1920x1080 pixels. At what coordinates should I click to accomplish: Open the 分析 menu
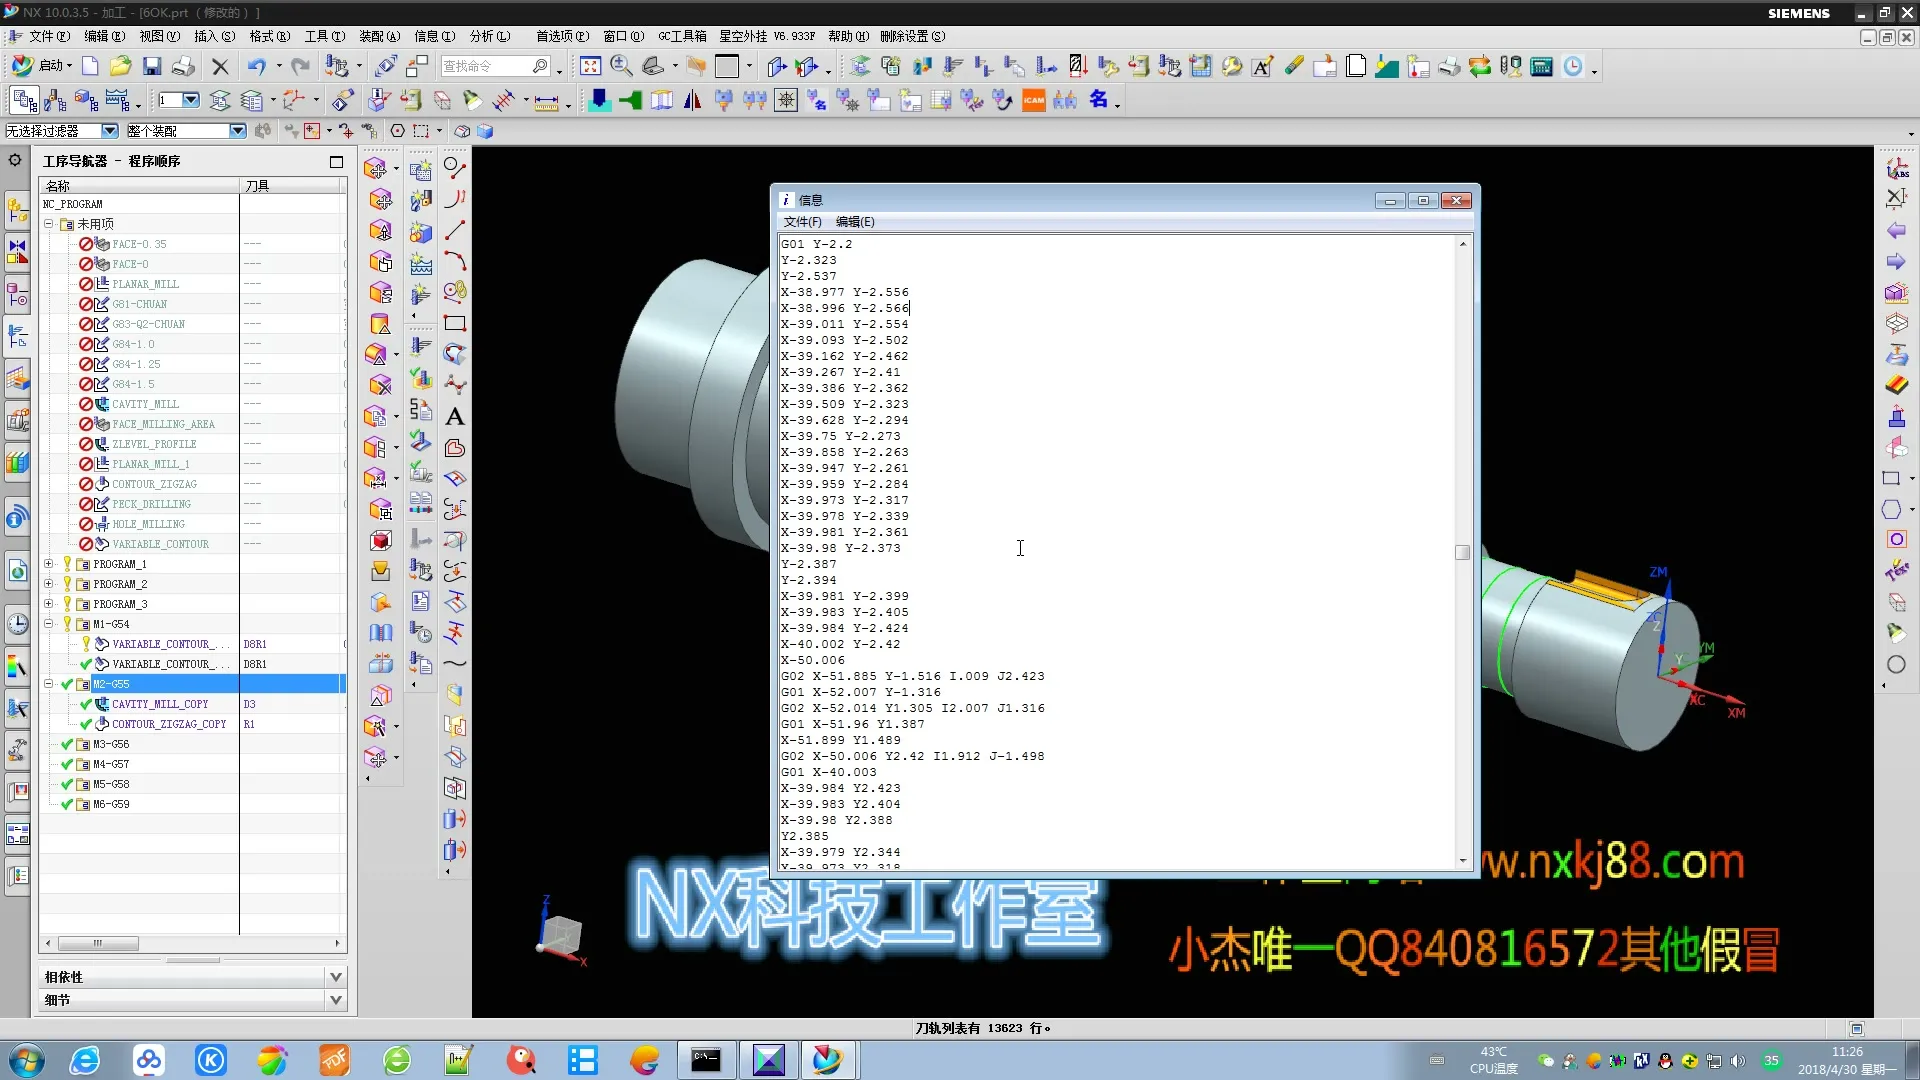click(x=489, y=36)
